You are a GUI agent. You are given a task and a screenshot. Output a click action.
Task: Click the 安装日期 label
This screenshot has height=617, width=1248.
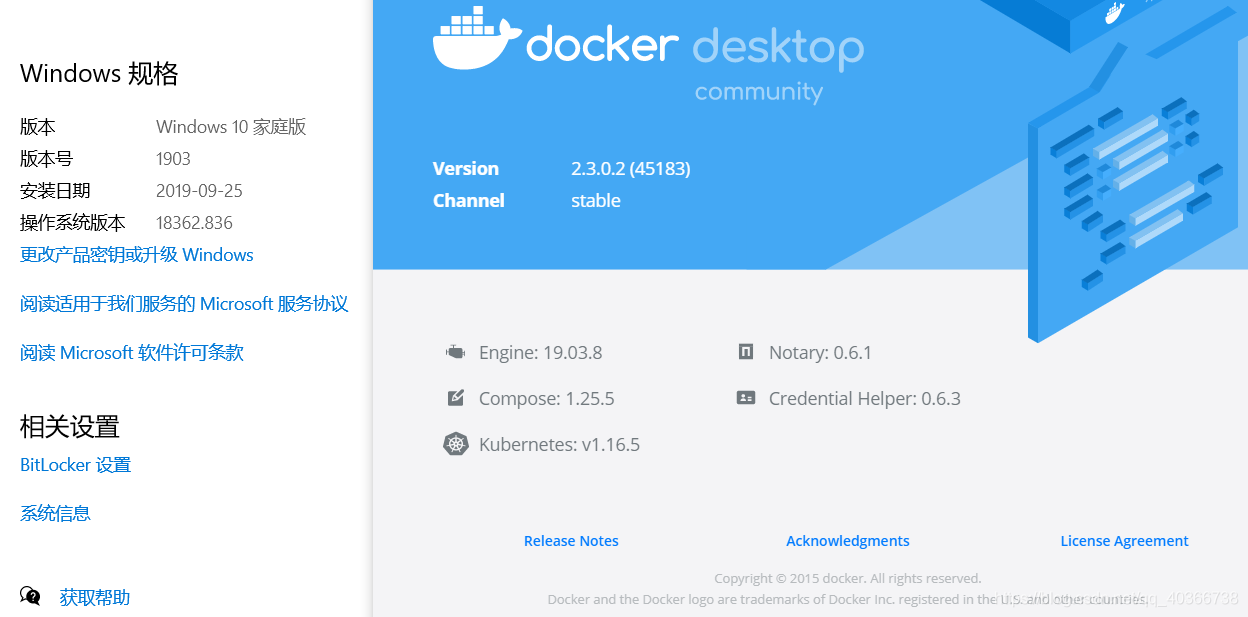click(x=55, y=191)
